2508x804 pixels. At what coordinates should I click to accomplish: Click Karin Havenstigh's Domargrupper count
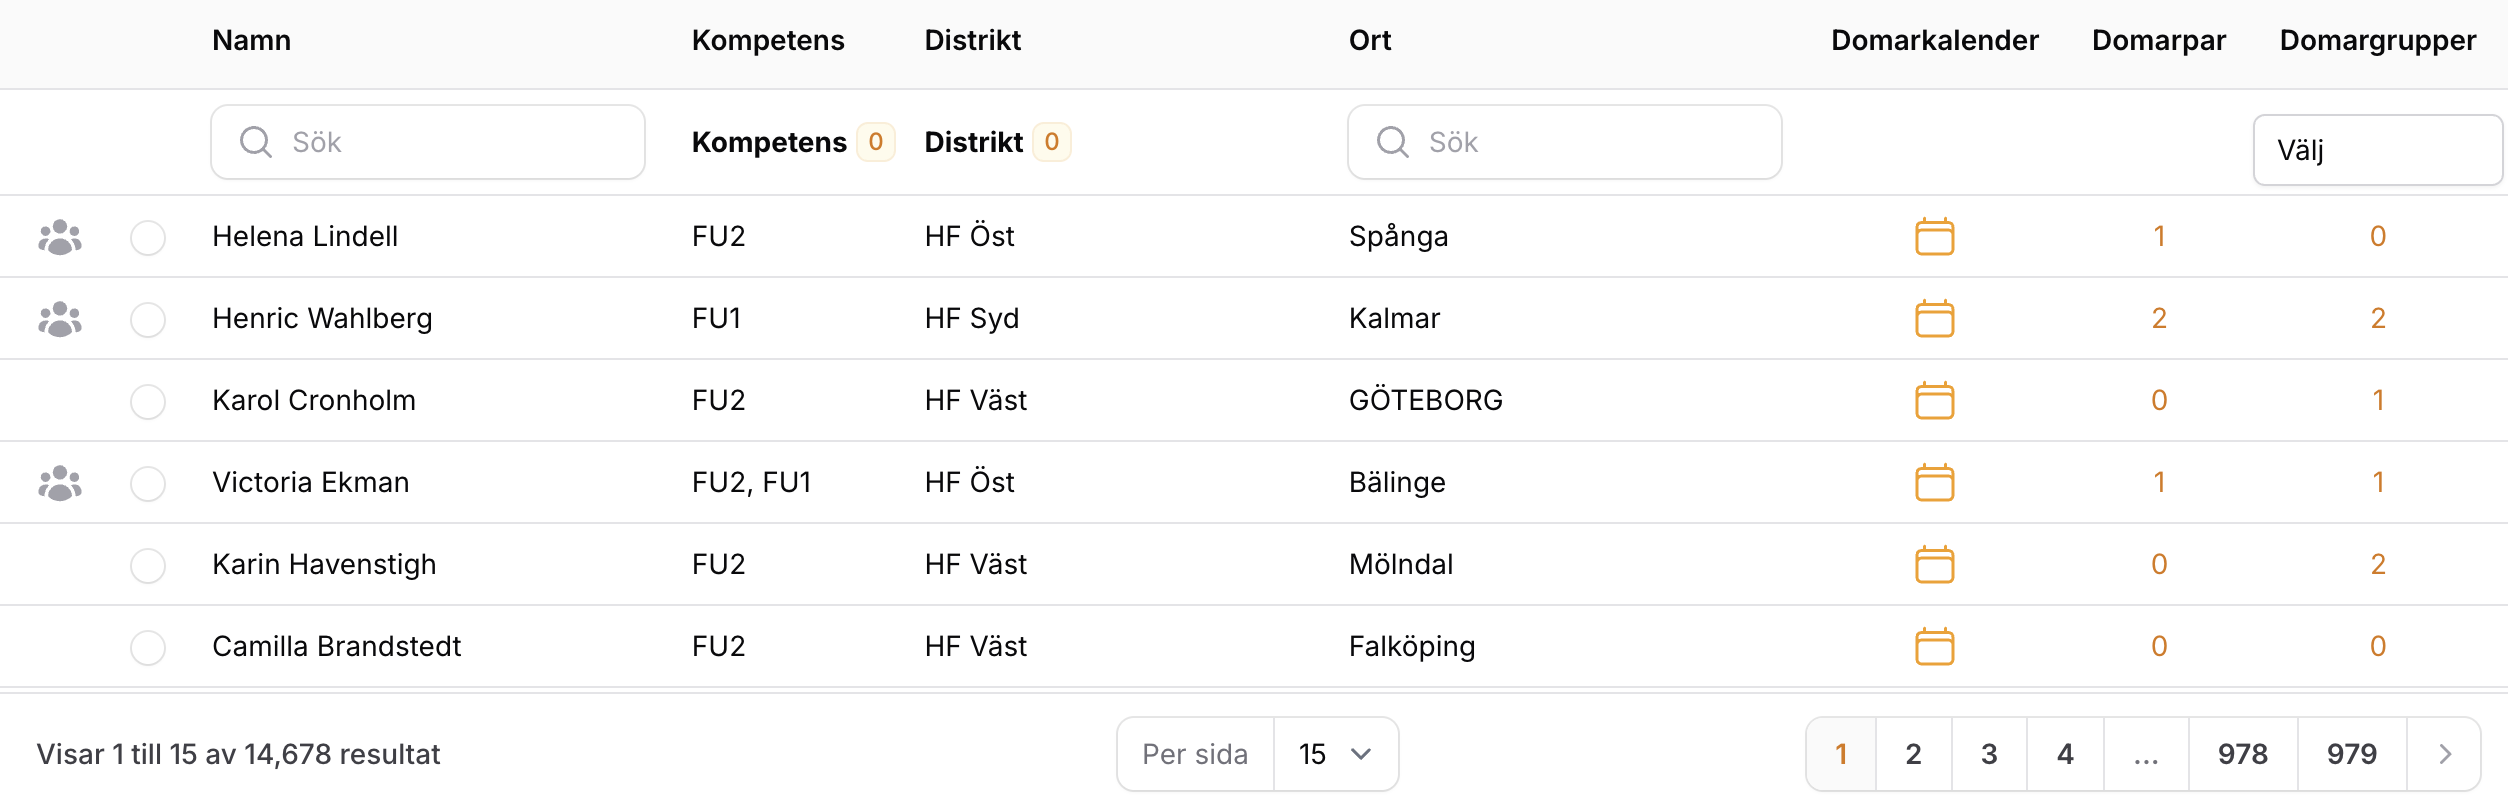pos(2378,565)
